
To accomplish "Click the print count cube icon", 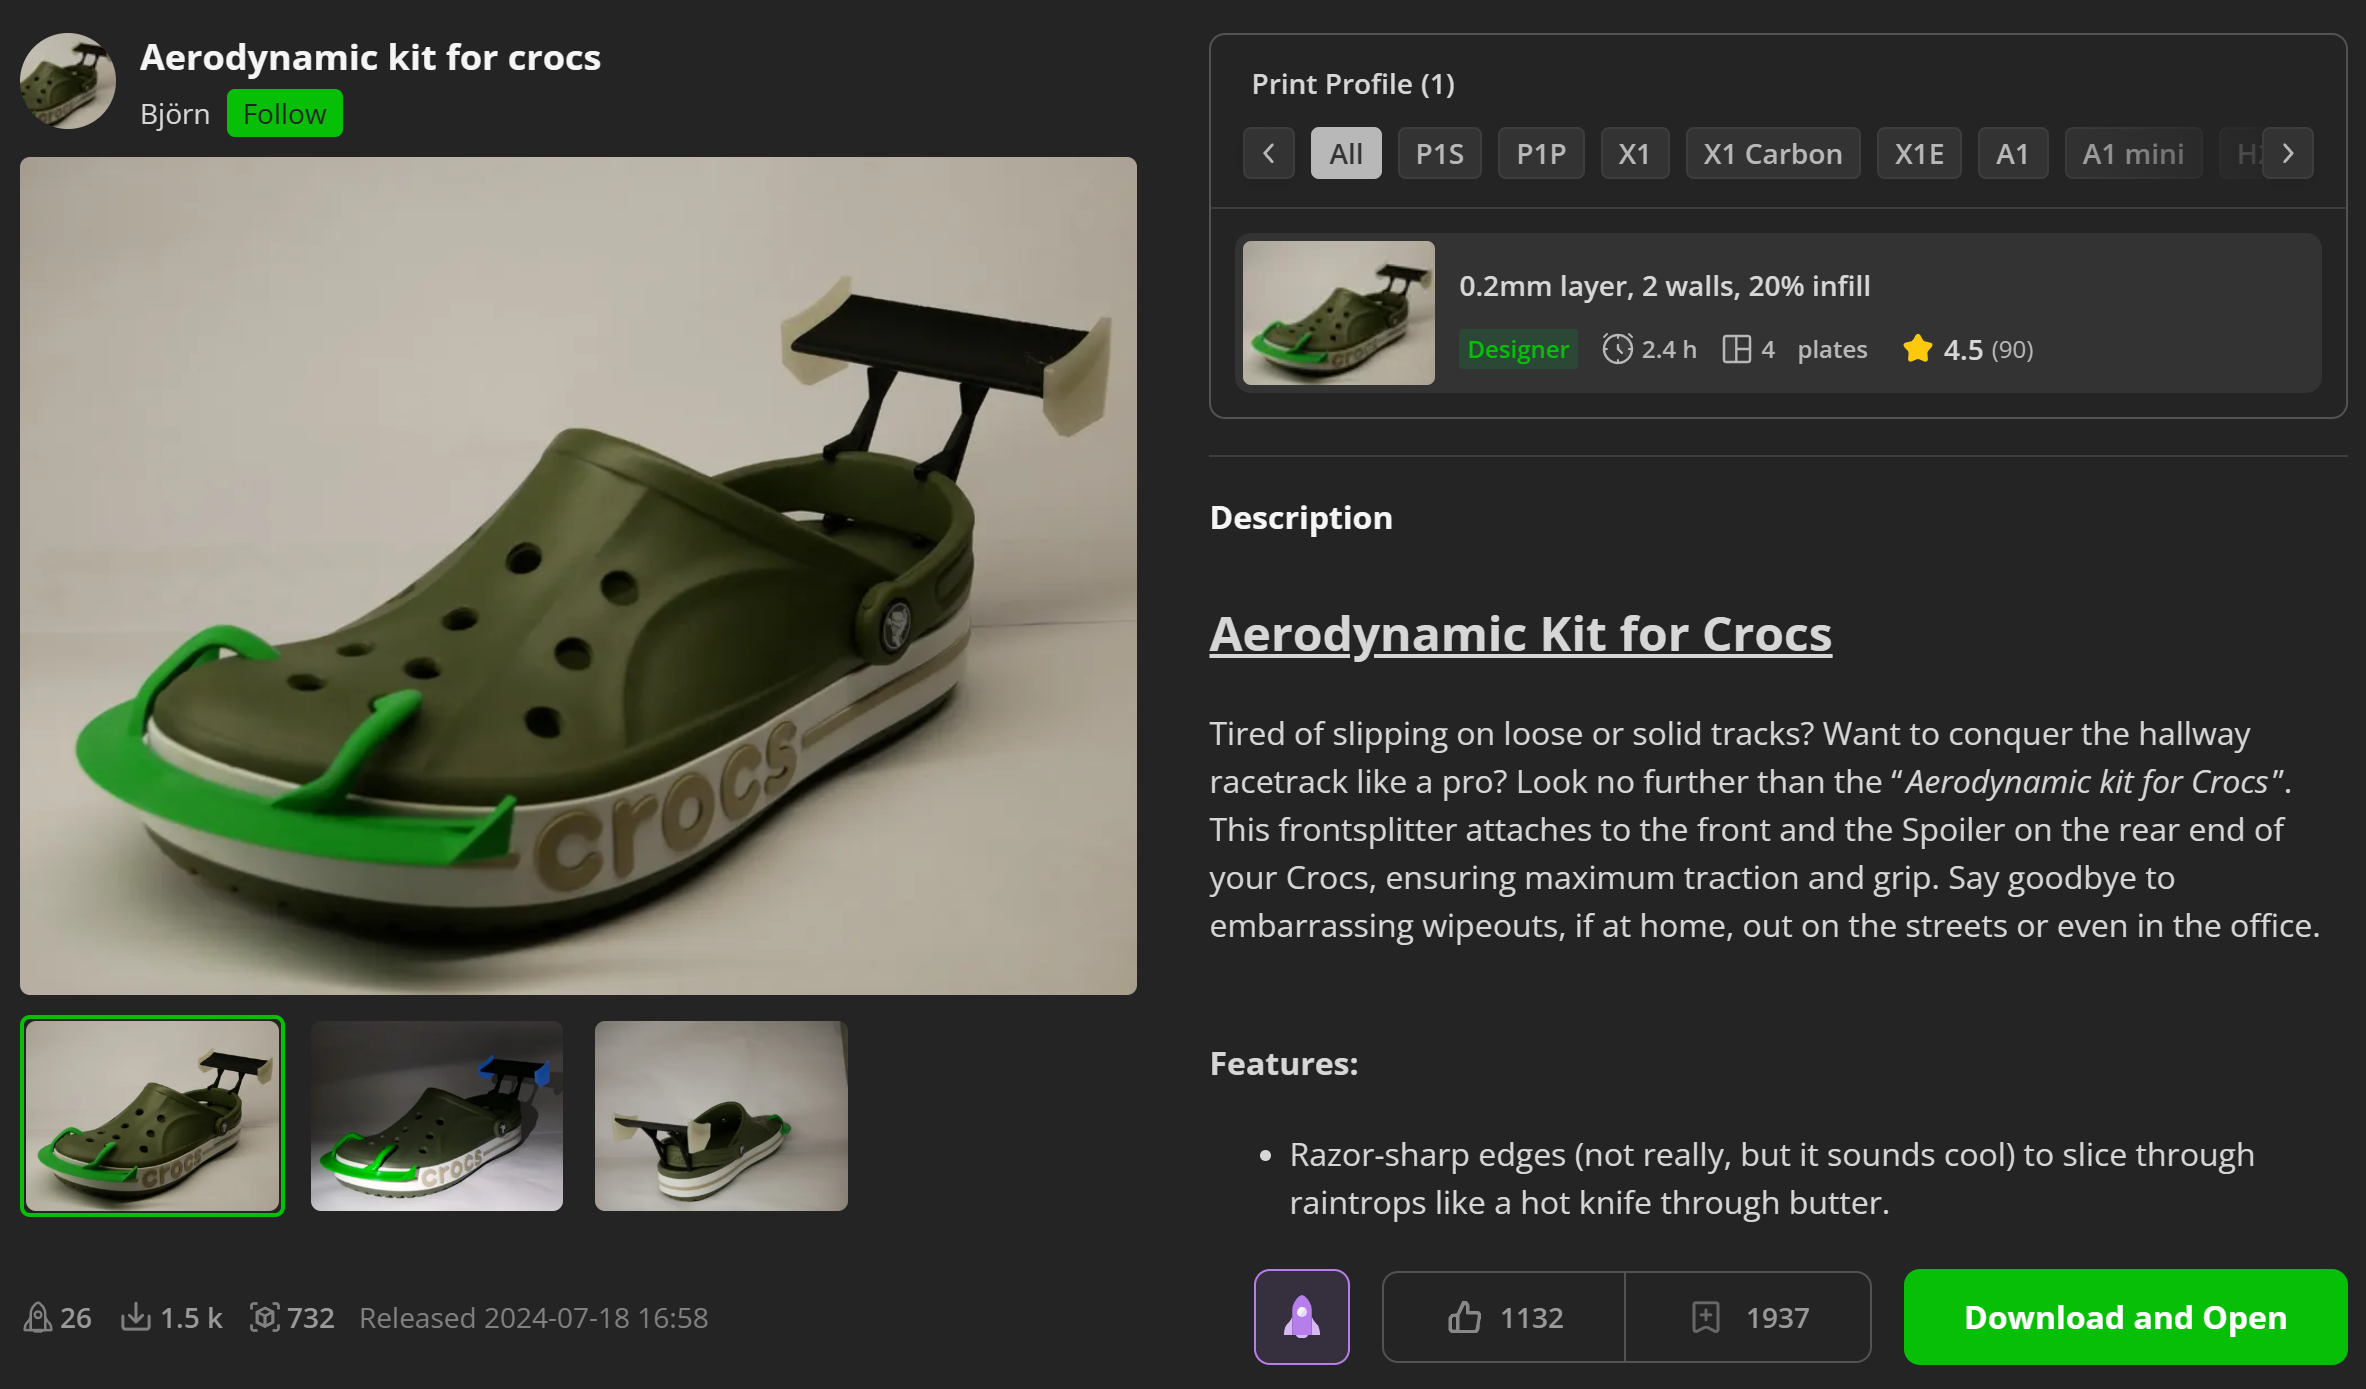I will pyautogui.click(x=264, y=1318).
